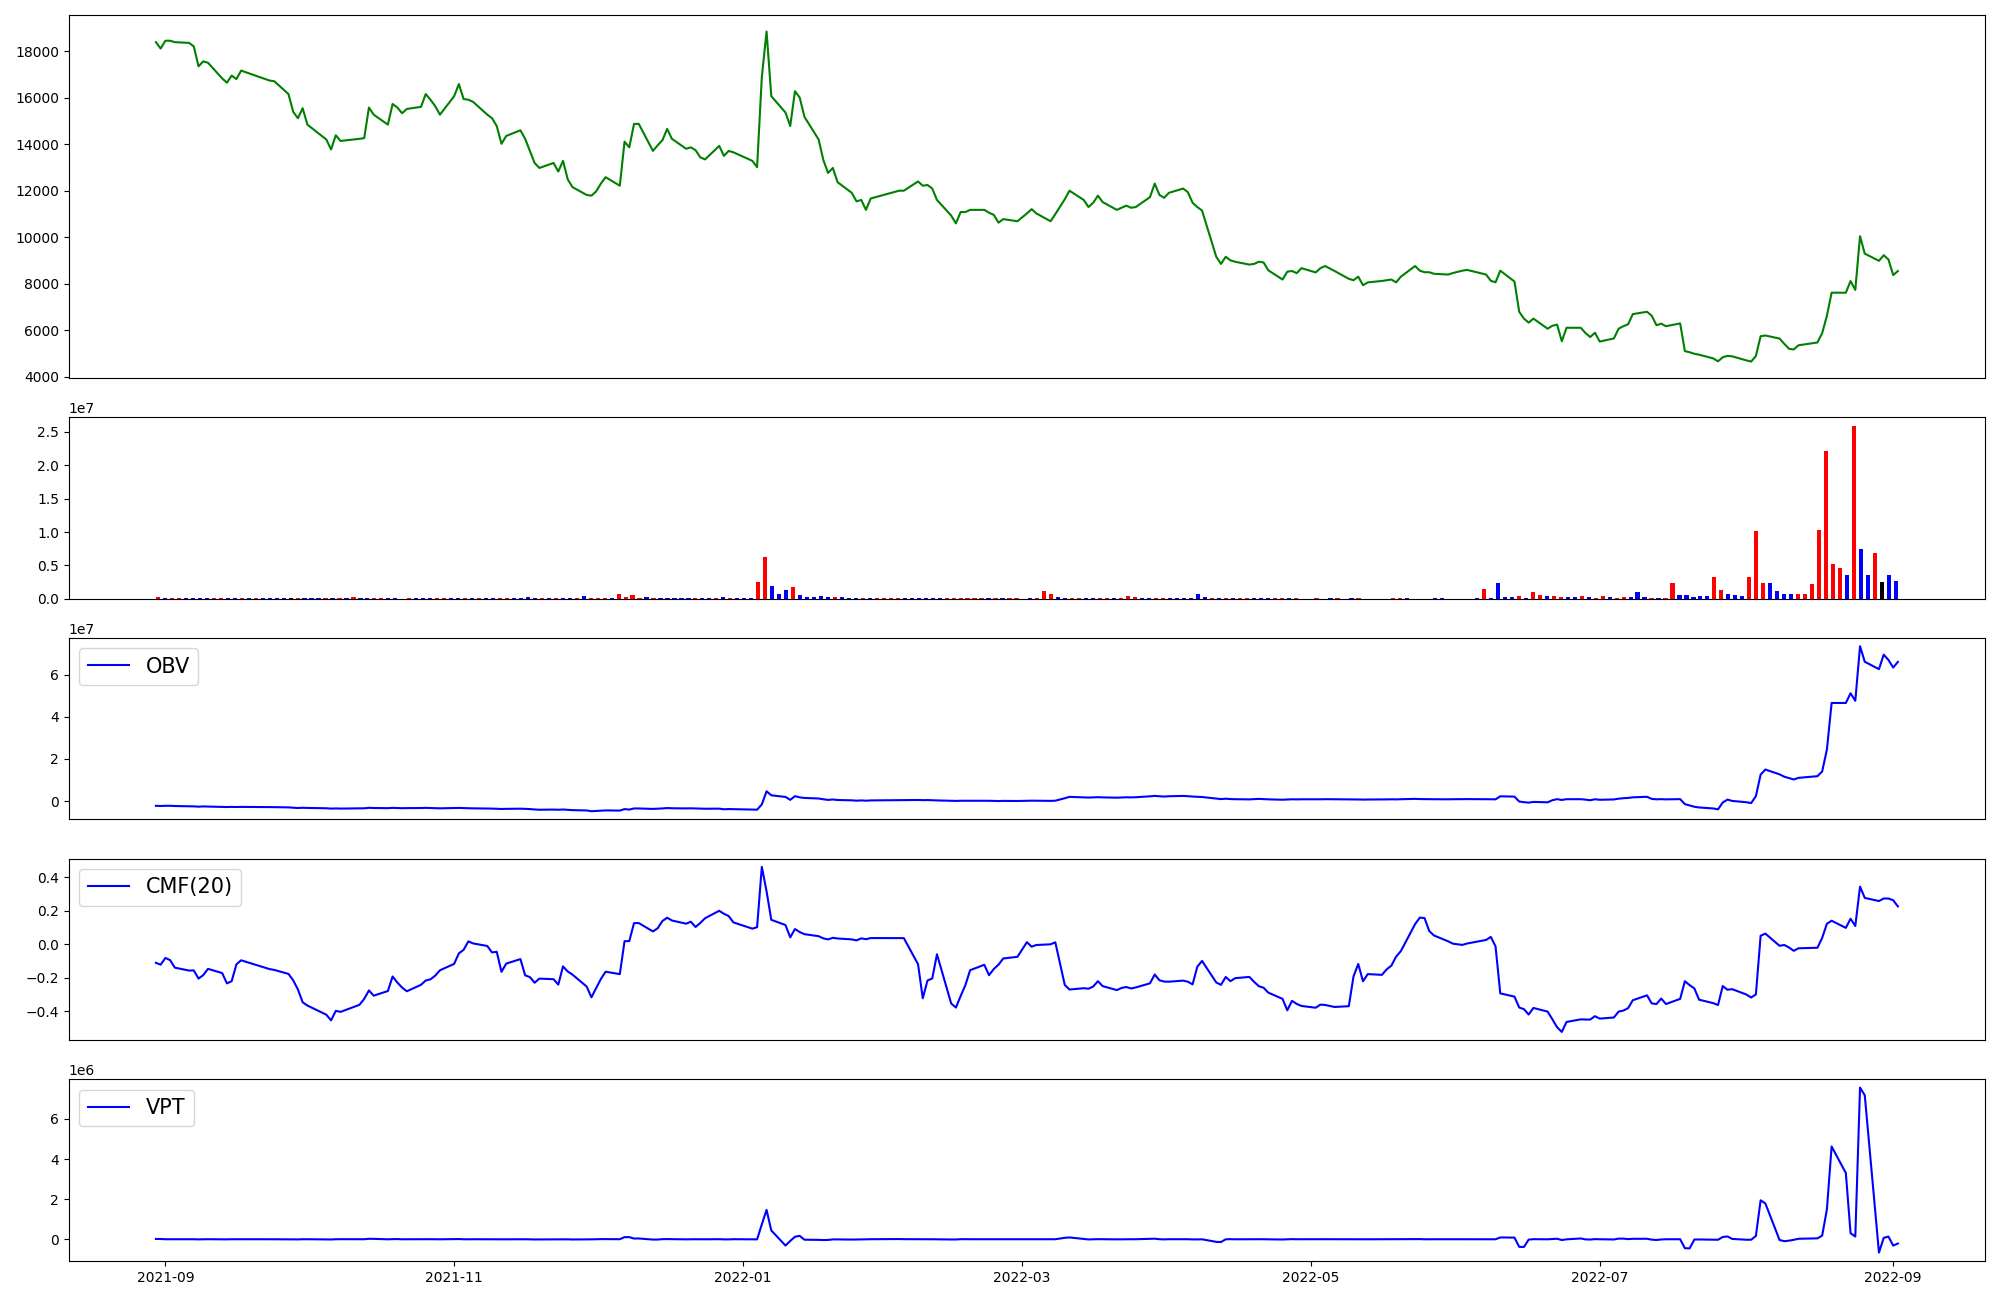Click the 2022-09 x-axis date label
Screen dimensions: 2000x1300
pos(1893,1277)
